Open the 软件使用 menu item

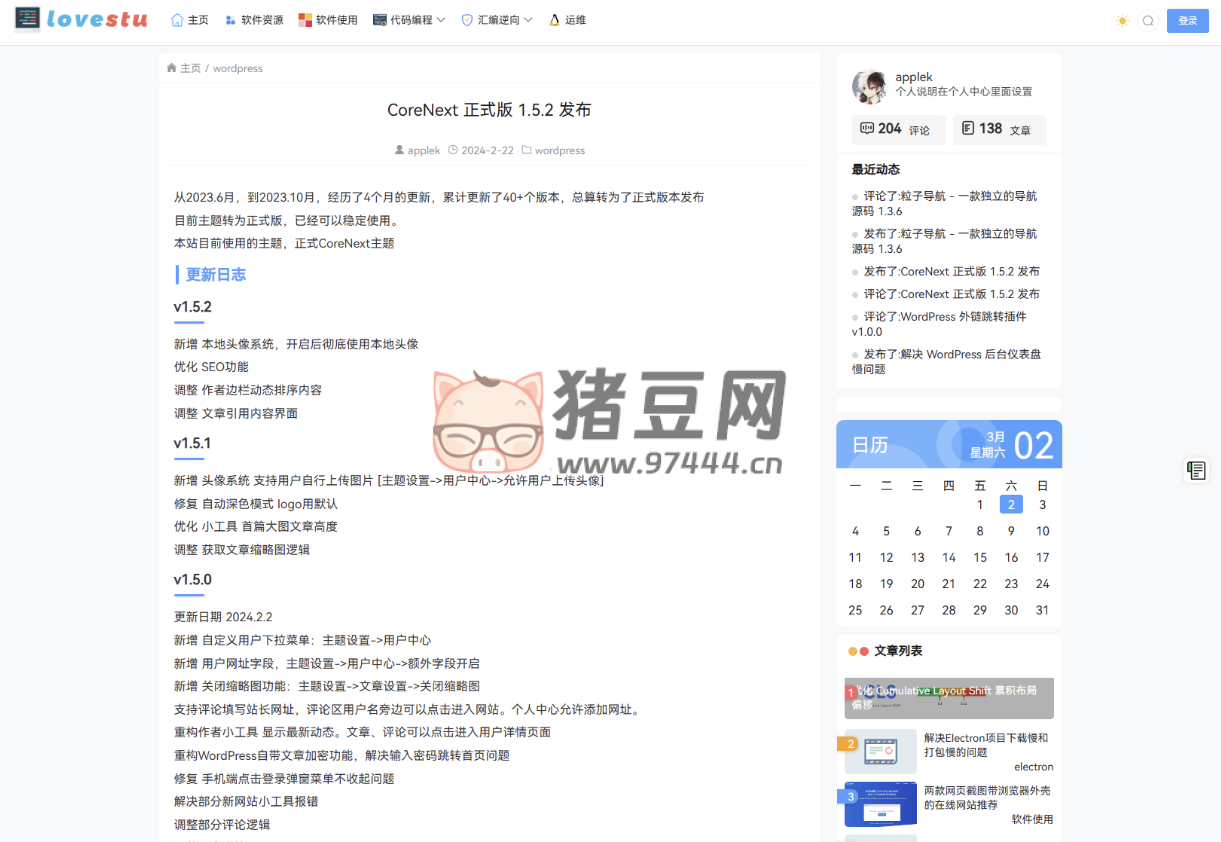(328, 20)
